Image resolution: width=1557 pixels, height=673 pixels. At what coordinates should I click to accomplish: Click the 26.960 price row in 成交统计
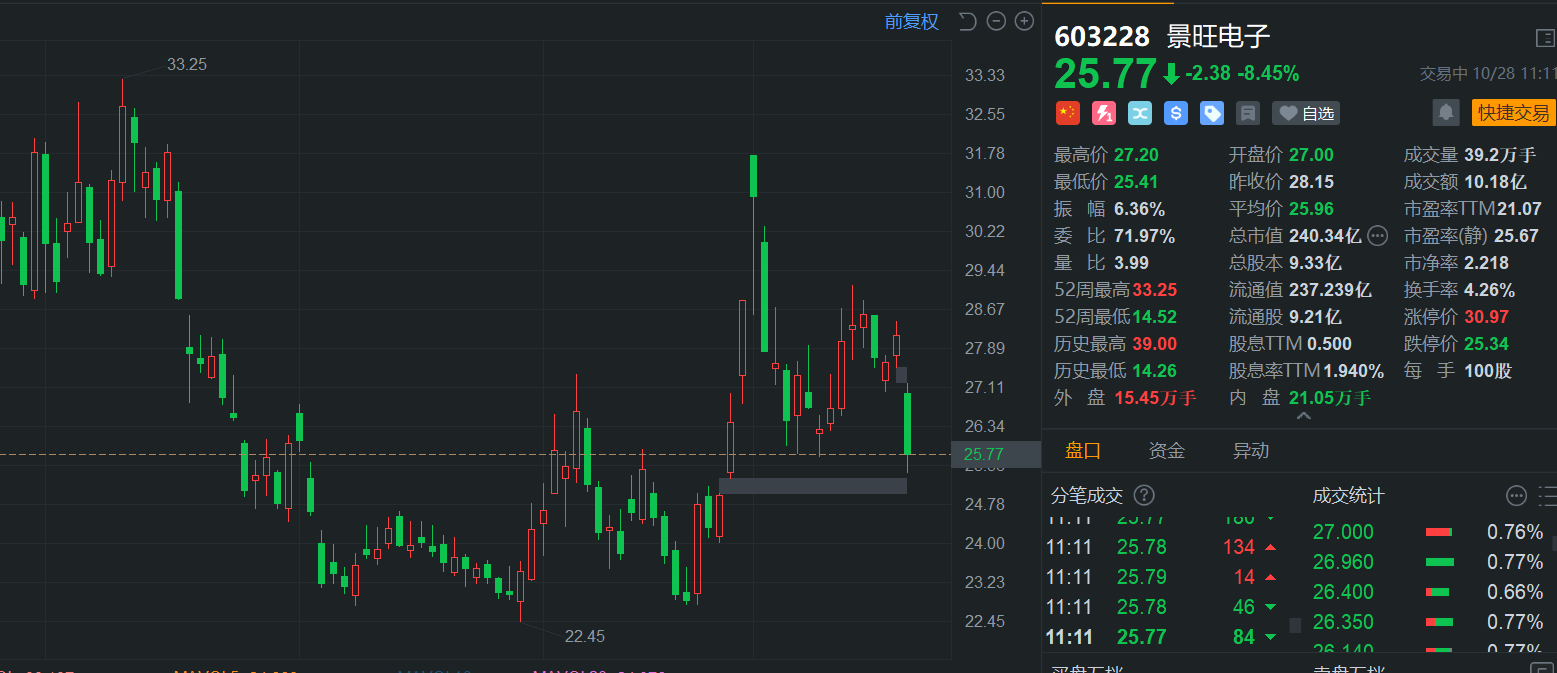click(x=1428, y=562)
